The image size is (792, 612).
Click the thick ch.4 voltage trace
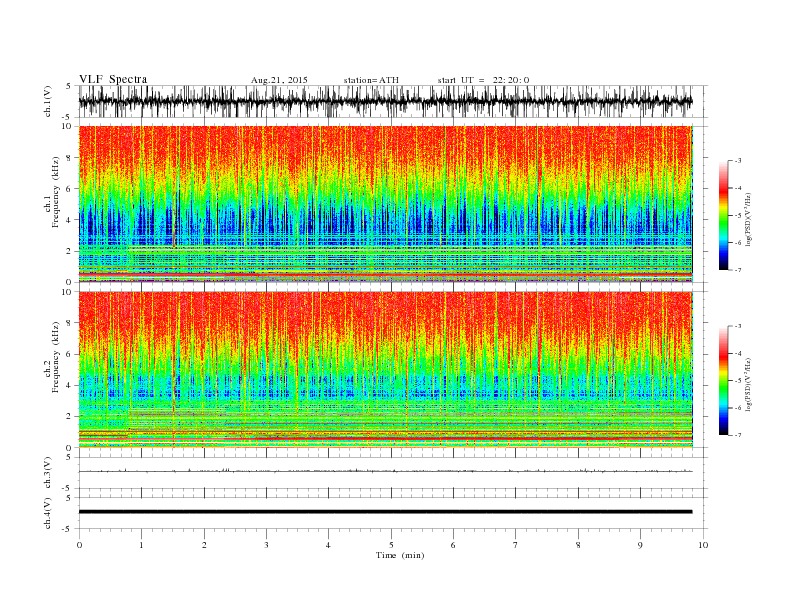(x=385, y=512)
